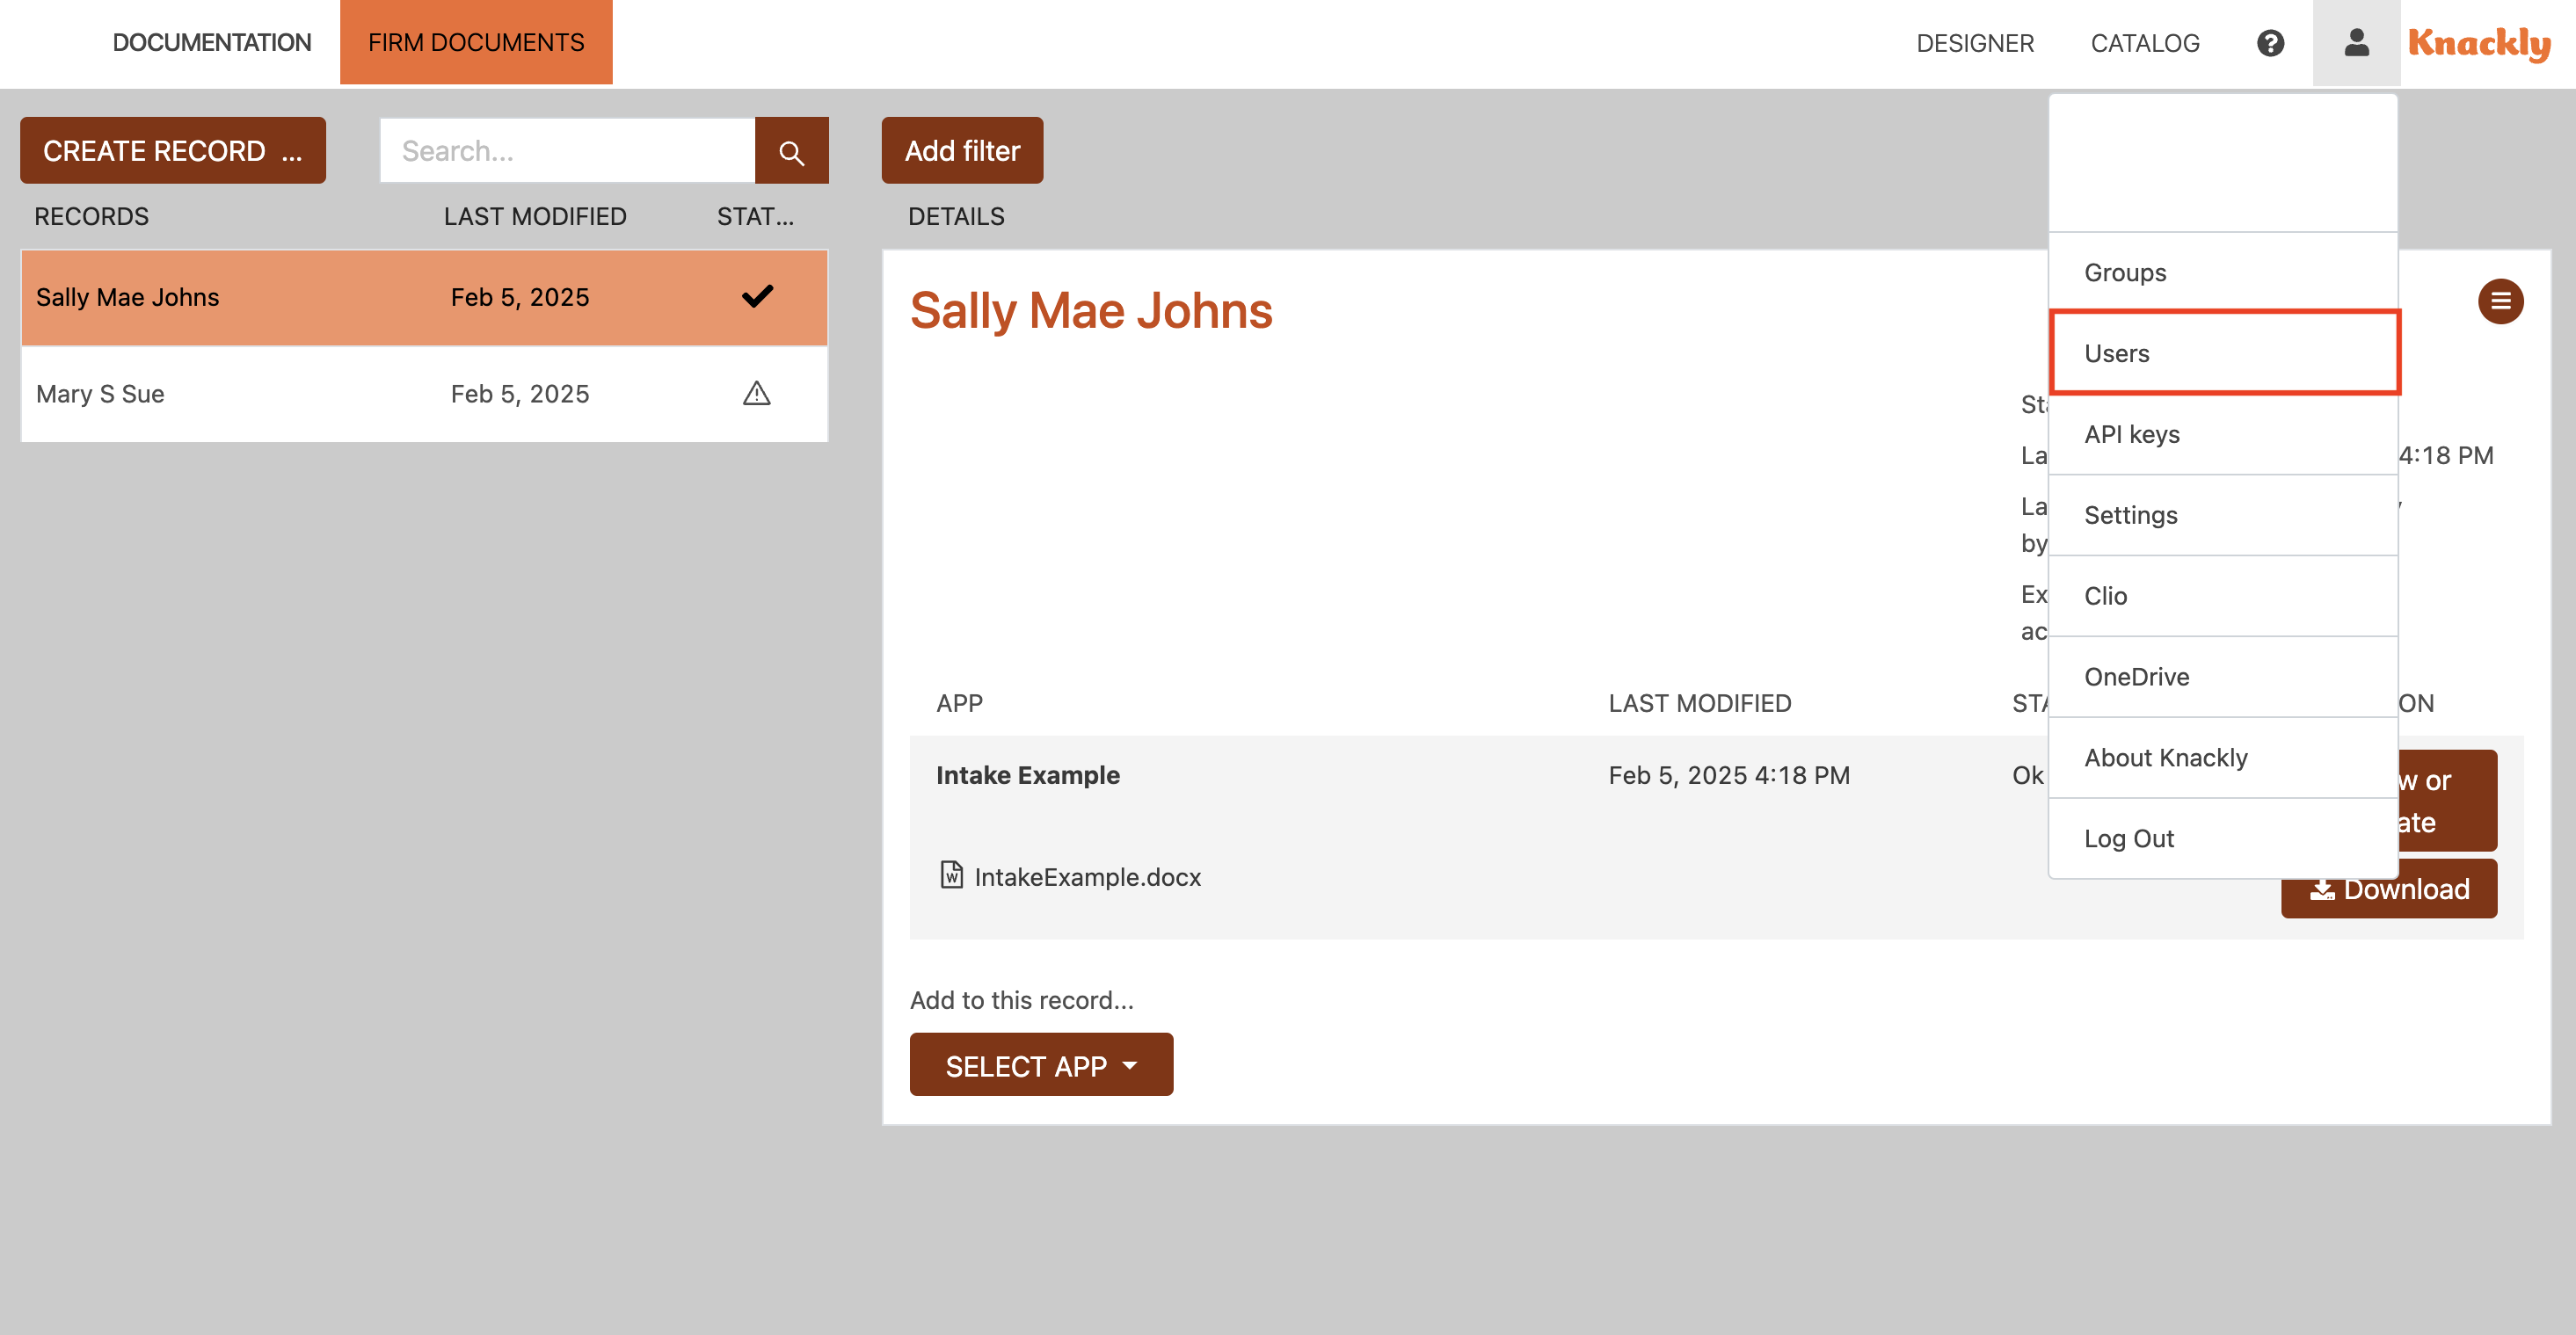Click the Feb 5, 2025 4:18 PM timestamp
This screenshot has width=2576, height=1335.
point(1729,775)
